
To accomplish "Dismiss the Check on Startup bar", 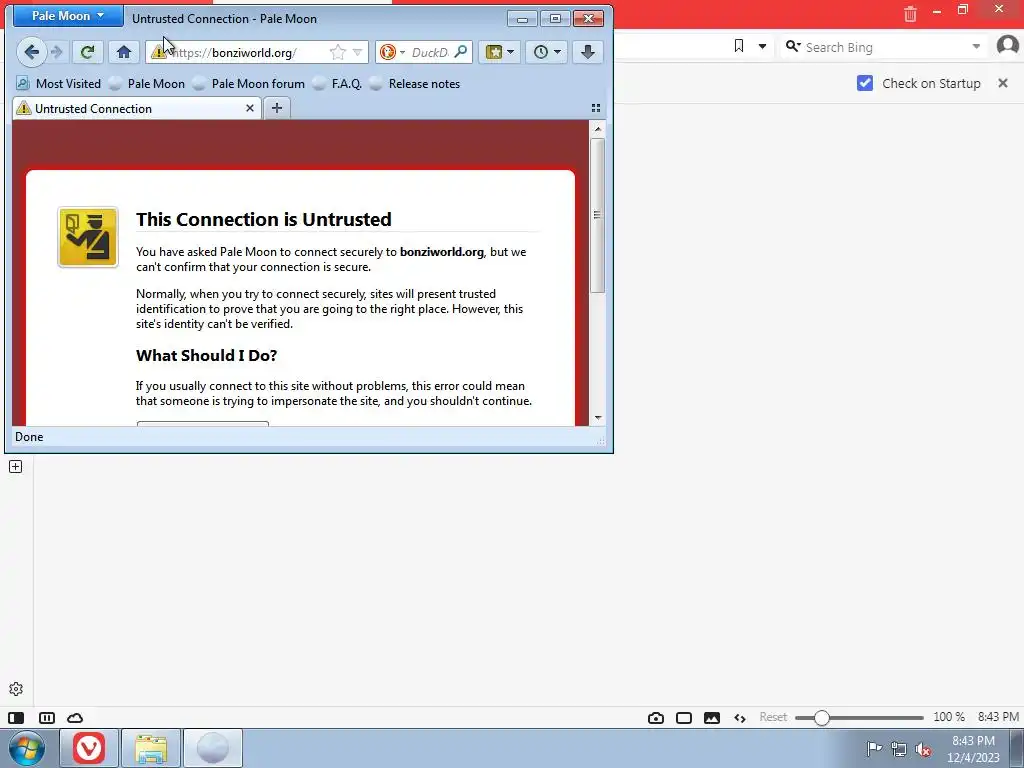I will pyautogui.click(x=1003, y=83).
